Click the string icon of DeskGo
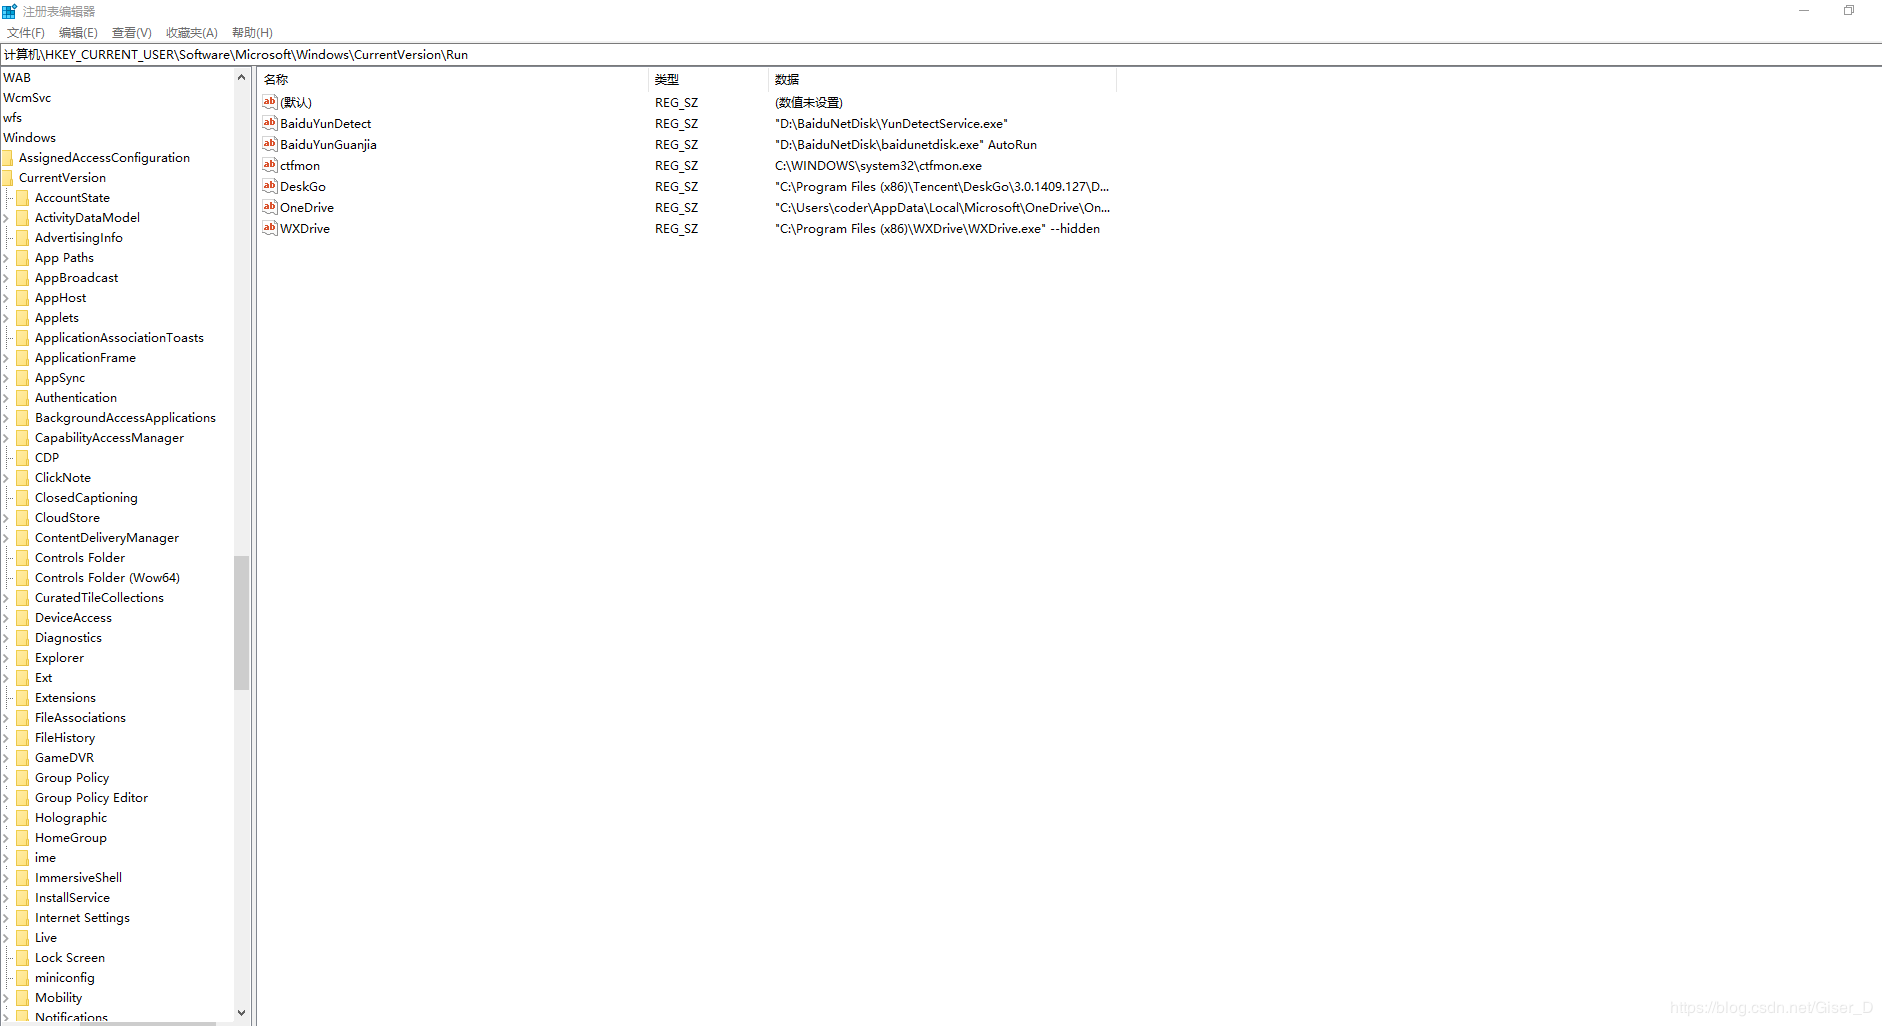The height and width of the screenshot is (1026, 1882). pyautogui.click(x=269, y=186)
